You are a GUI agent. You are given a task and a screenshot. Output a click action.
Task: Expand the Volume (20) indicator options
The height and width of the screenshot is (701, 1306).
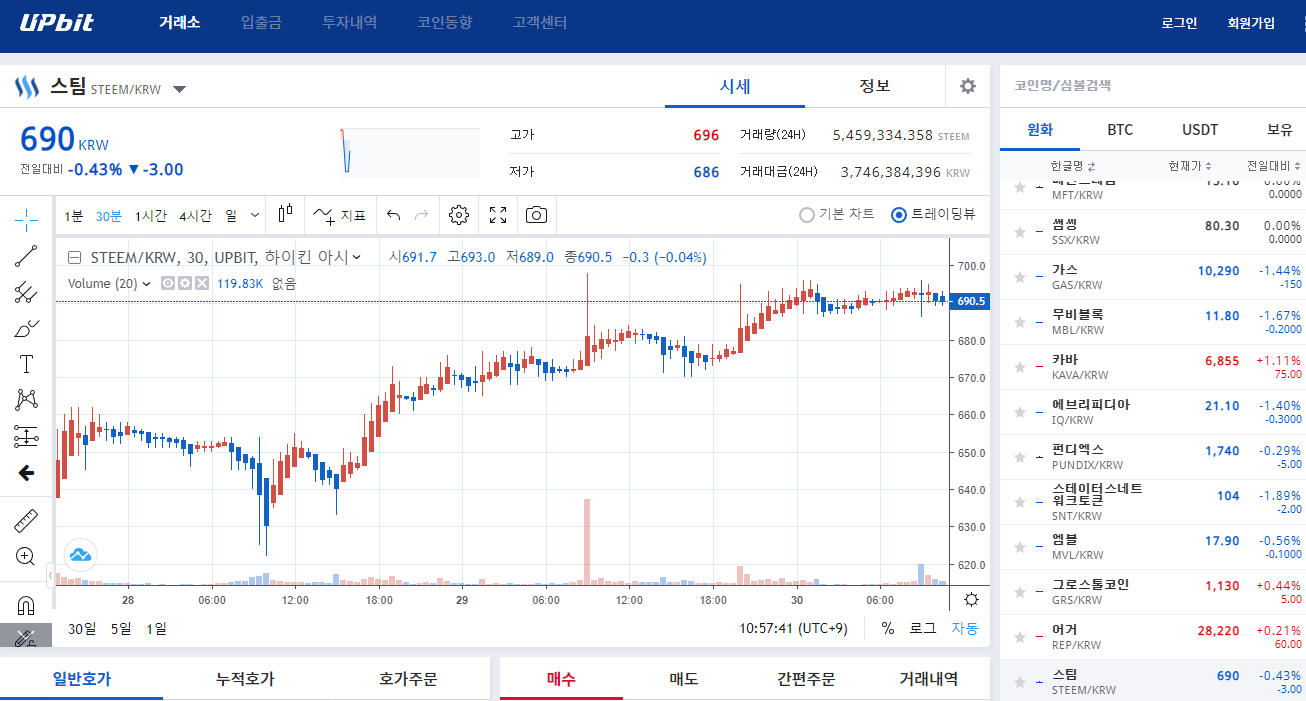click(x=146, y=283)
